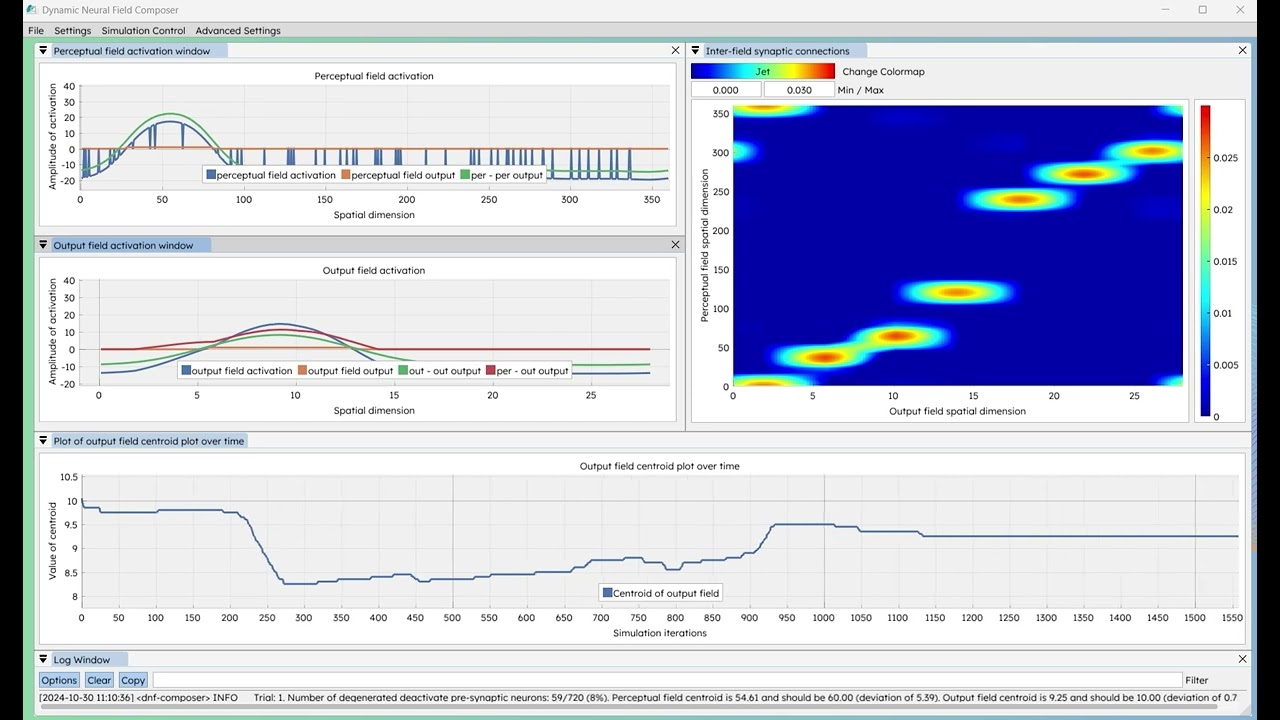The height and width of the screenshot is (720, 1280).
Task: Close the Log Window panel
Action: [x=1243, y=659]
